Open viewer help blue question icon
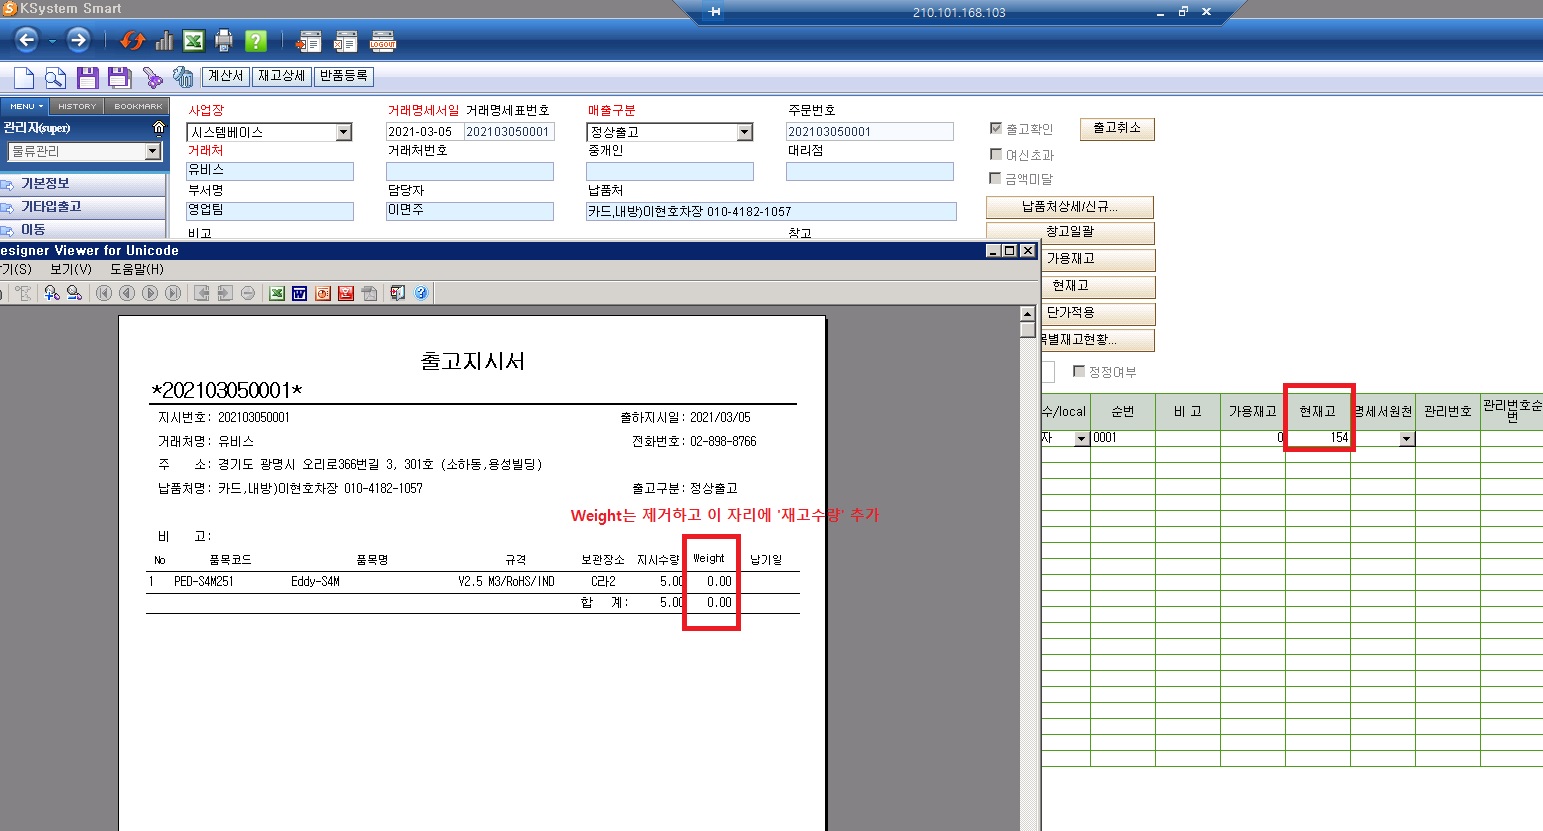 pyautogui.click(x=421, y=293)
